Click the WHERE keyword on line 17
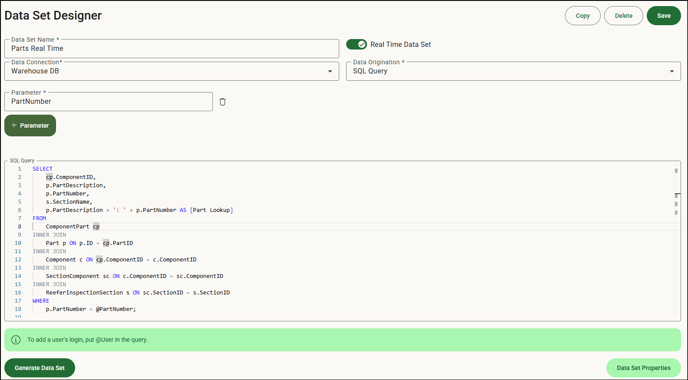Screen dimensions: 688x380 click(x=41, y=301)
